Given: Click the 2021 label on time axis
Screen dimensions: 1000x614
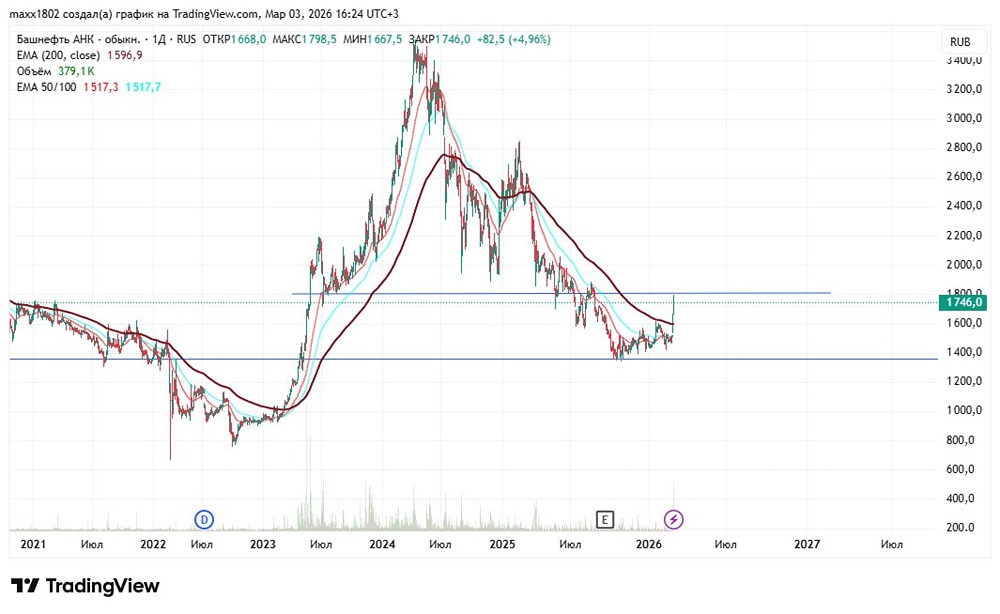Looking at the screenshot, I should click(x=33, y=544).
